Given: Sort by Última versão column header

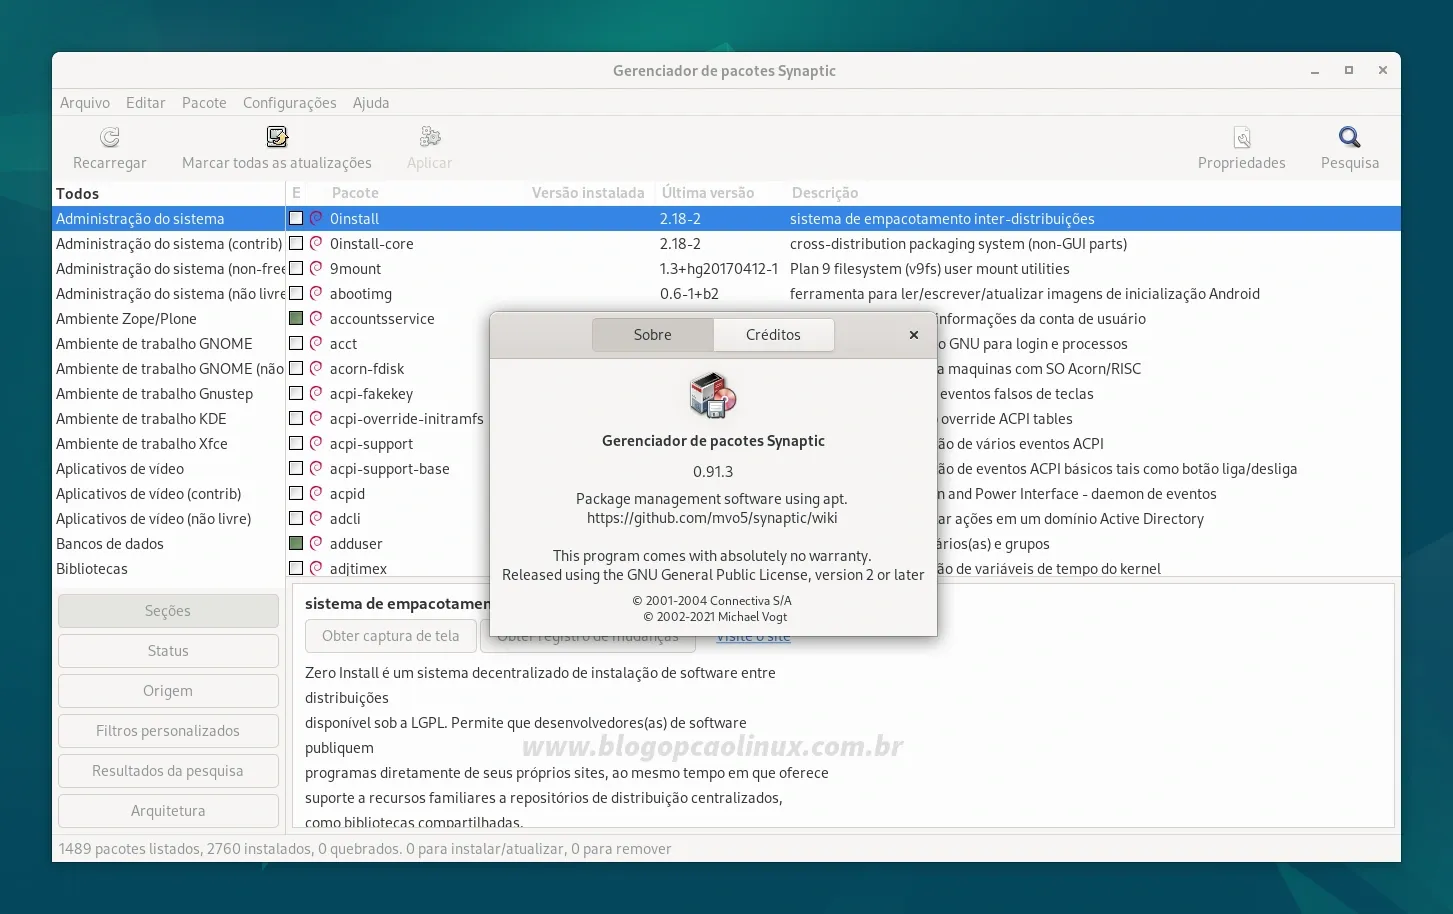Looking at the screenshot, I should [x=708, y=192].
